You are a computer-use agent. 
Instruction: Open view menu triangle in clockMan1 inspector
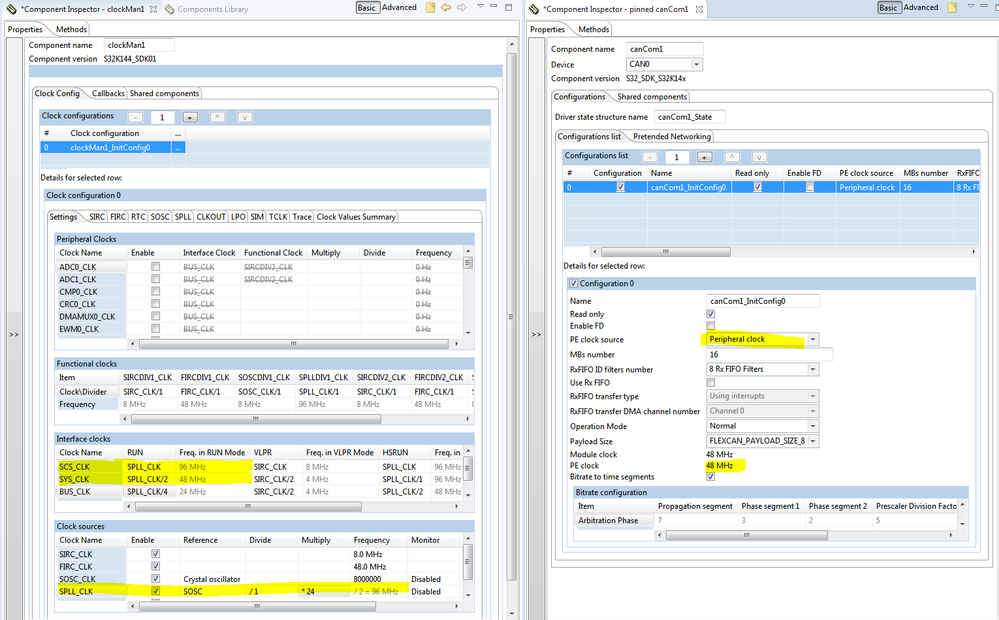click(480, 6)
